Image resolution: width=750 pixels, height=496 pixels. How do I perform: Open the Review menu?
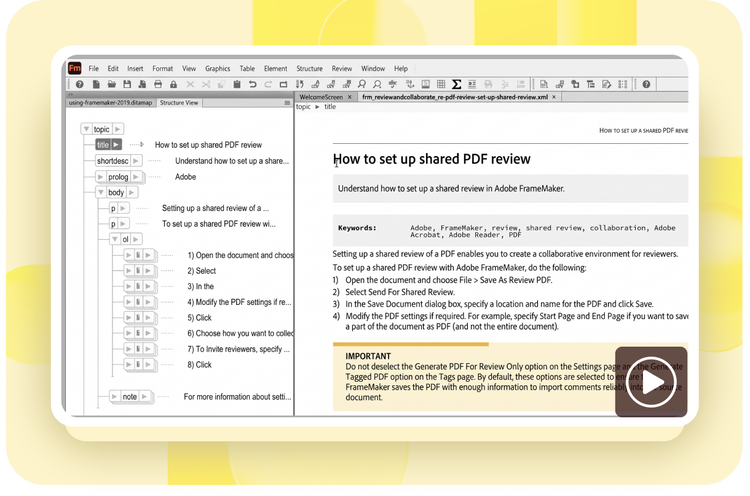click(342, 68)
